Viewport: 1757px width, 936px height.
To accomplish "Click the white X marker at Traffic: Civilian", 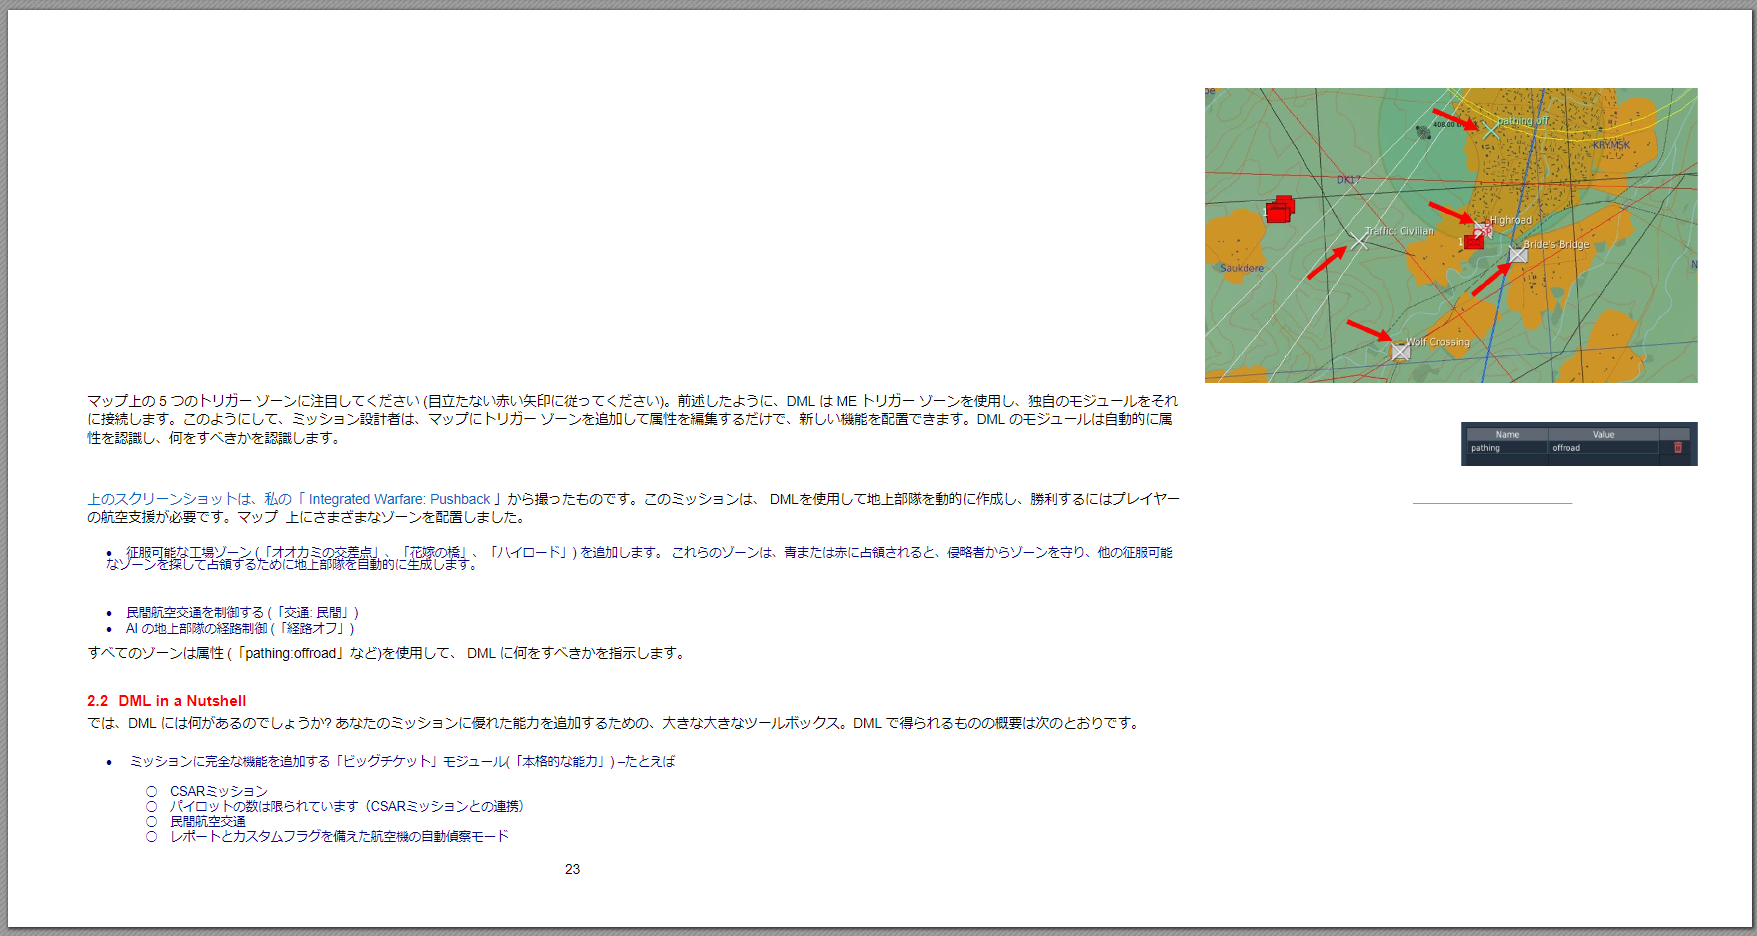I will (1359, 240).
